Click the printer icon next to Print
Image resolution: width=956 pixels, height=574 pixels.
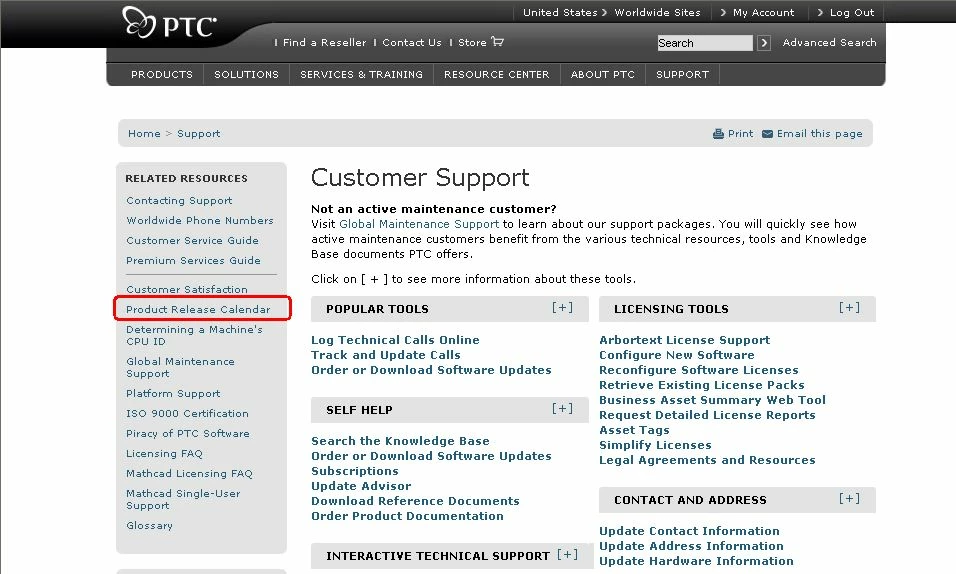point(718,134)
